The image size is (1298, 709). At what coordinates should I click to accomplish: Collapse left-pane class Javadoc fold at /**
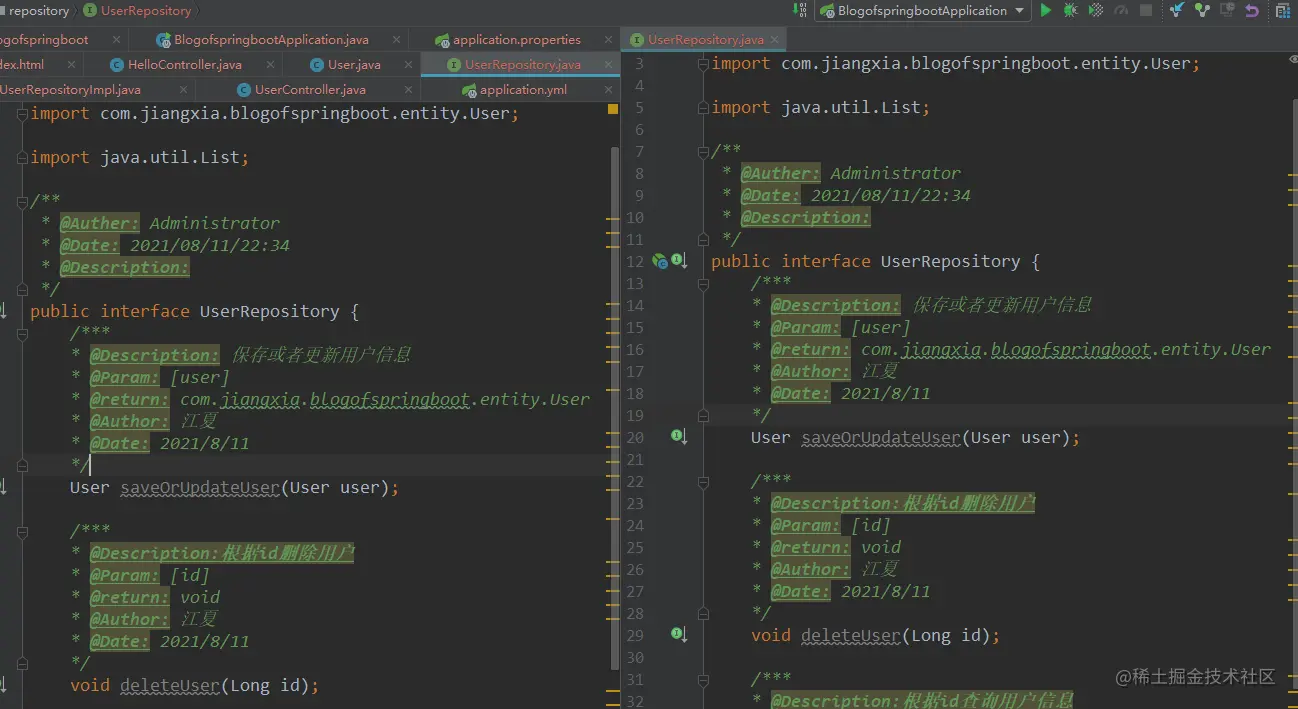click(24, 201)
